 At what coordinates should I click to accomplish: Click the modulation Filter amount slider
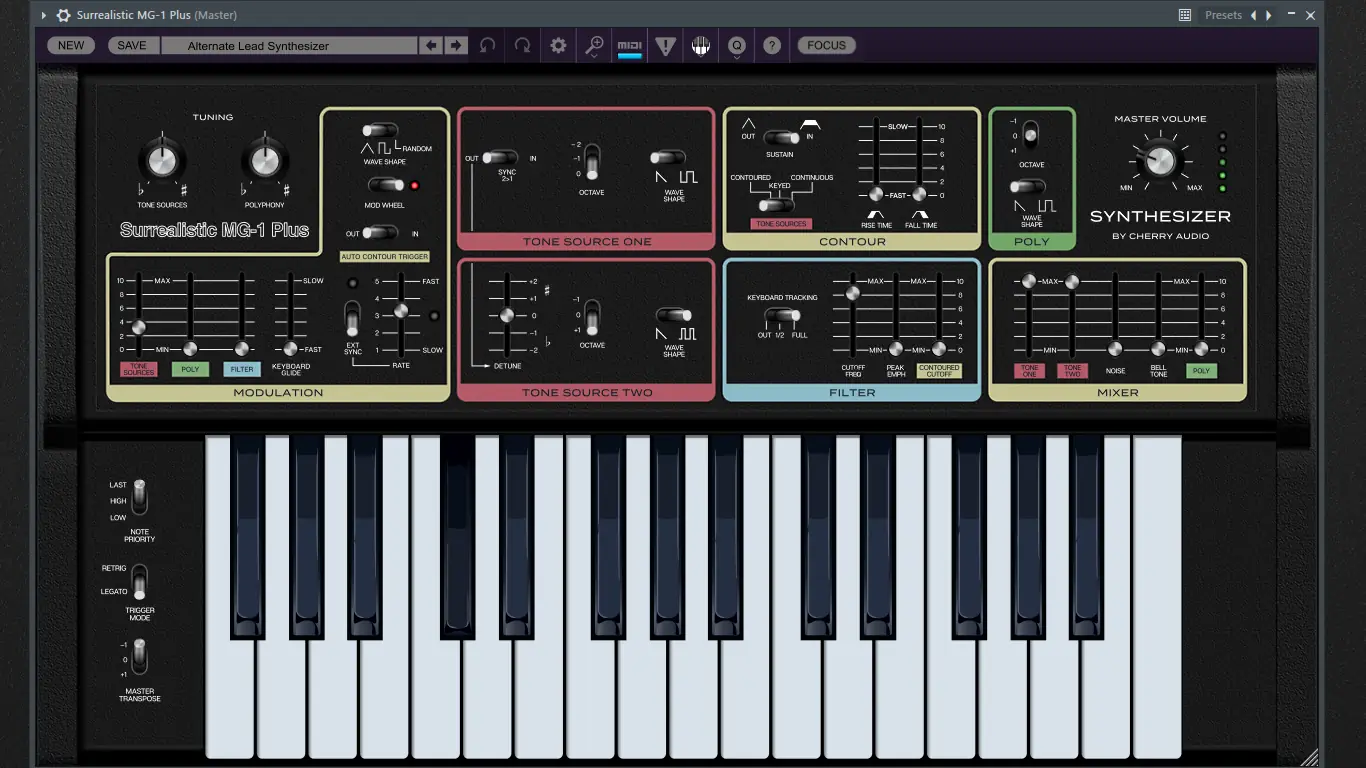pyautogui.click(x=241, y=349)
